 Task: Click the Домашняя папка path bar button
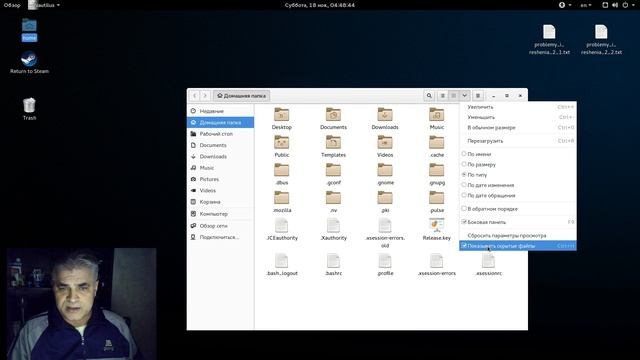point(241,96)
